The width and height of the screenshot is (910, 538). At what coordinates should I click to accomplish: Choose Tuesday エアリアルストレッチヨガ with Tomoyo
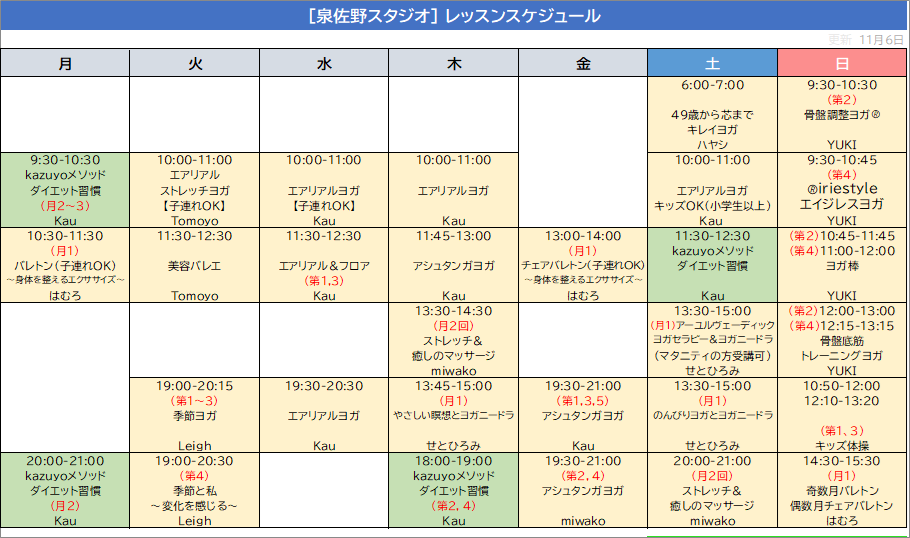coord(195,190)
